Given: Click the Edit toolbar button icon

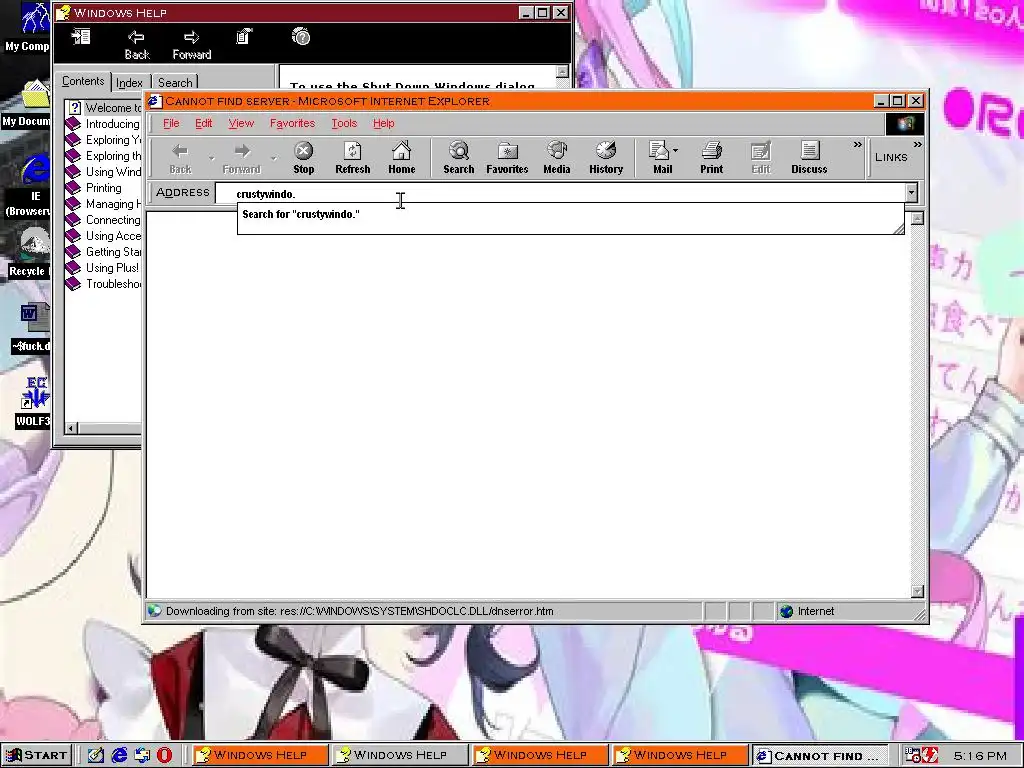Looking at the screenshot, I should (761, 158).
